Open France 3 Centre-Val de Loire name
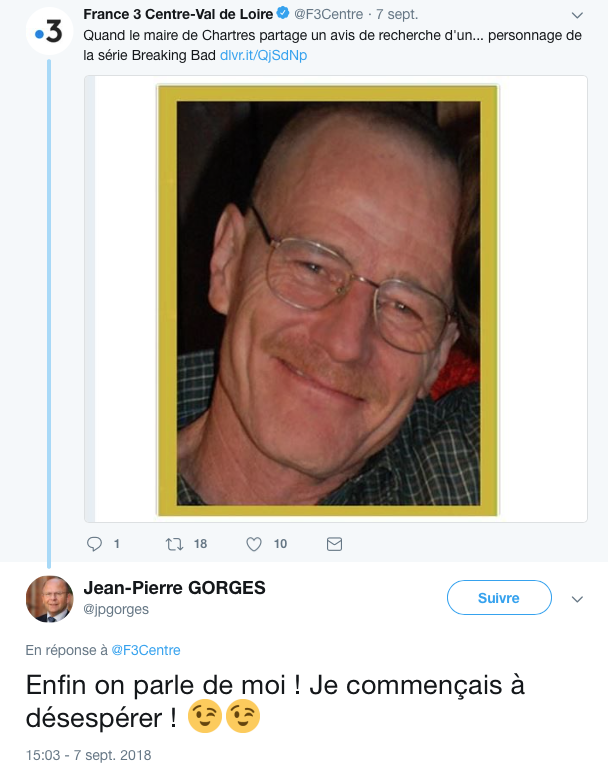 coord(178,14)
